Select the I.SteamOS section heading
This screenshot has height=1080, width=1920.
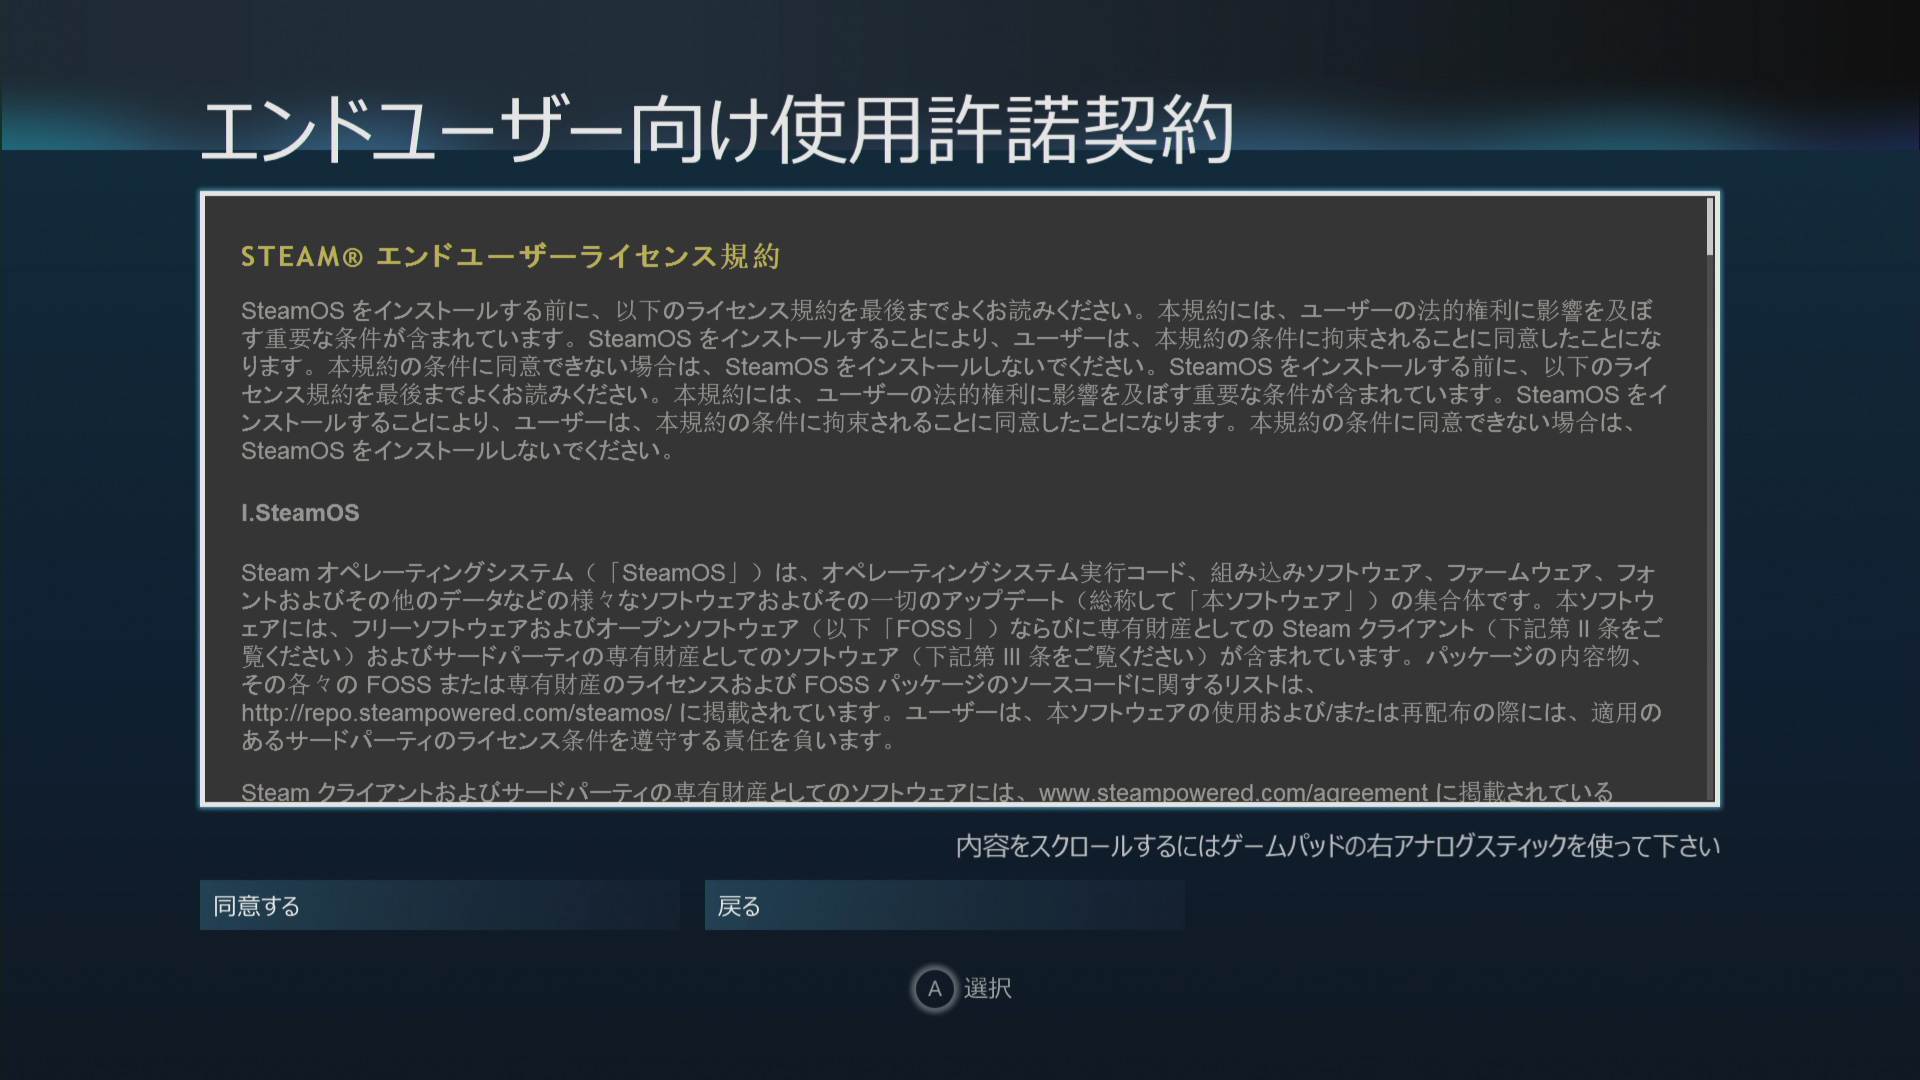click(300, 513)
